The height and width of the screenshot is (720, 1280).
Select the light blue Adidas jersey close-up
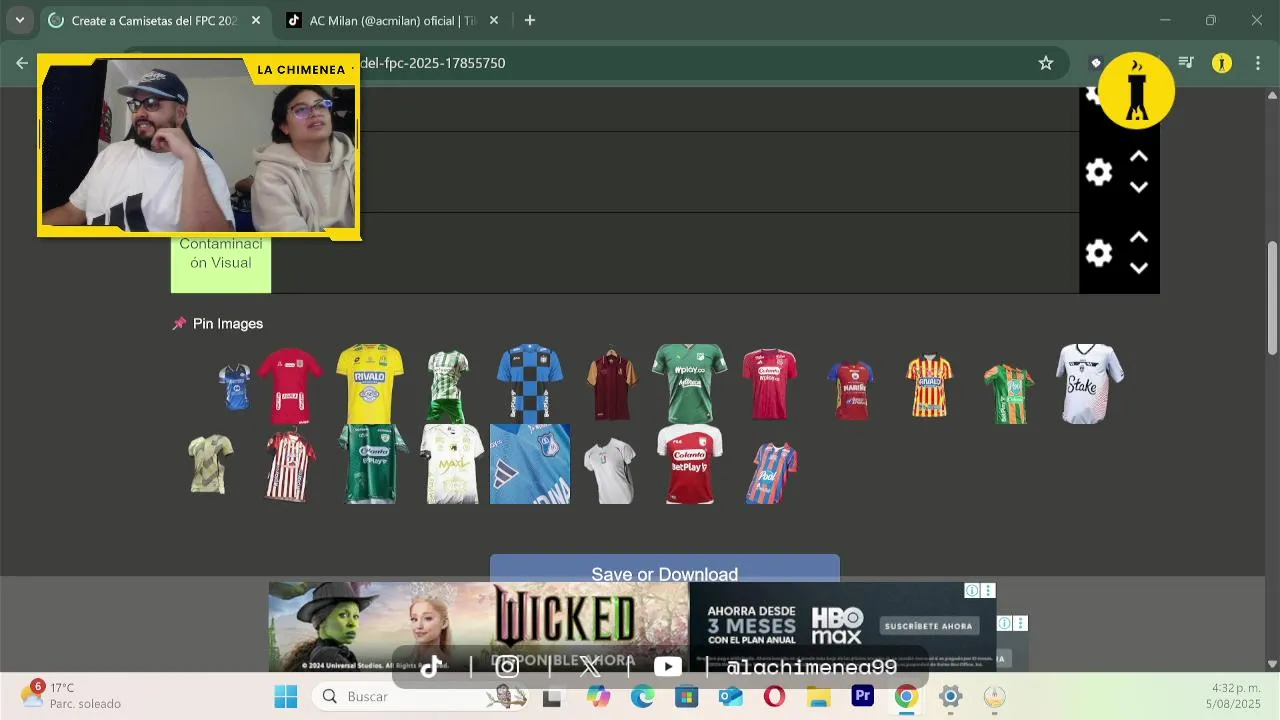pyautogui.click(x=530, y=464)
